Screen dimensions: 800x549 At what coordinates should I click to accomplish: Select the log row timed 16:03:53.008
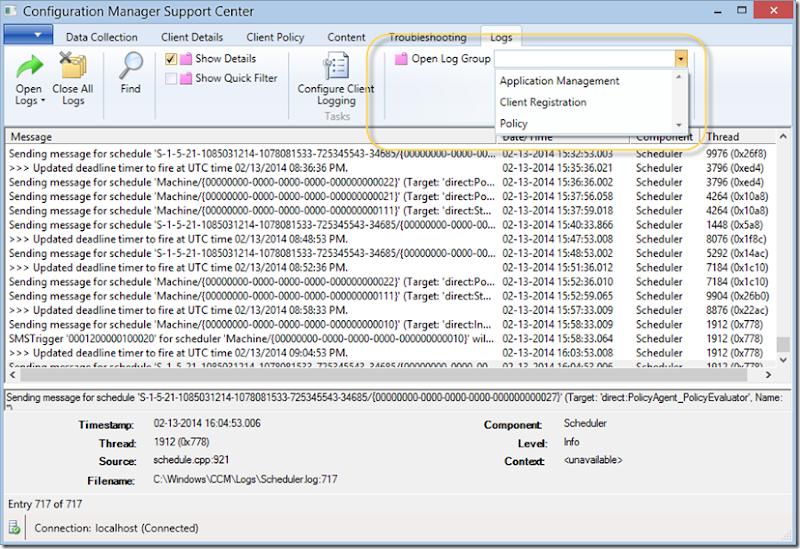[x=390, y=353]
